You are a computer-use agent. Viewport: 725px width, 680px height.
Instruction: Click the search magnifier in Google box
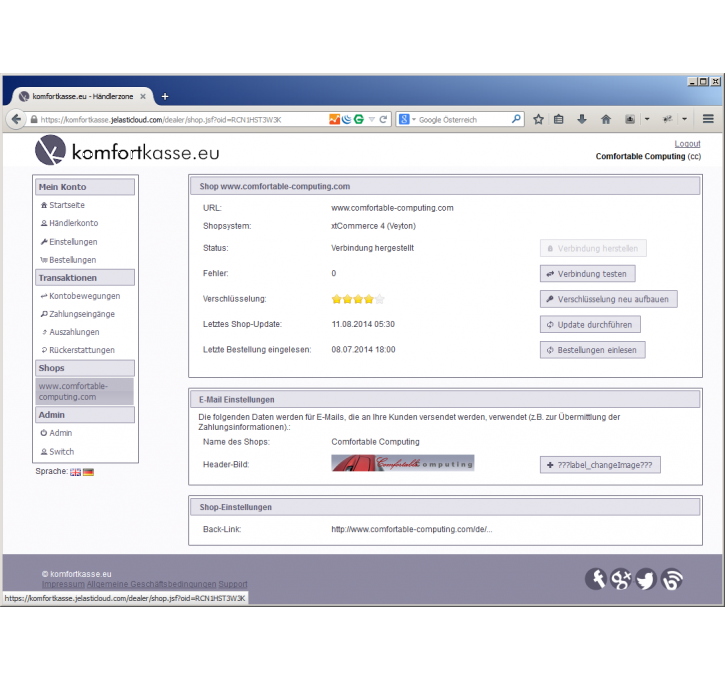pyautogui.click(x=516, y=119)
